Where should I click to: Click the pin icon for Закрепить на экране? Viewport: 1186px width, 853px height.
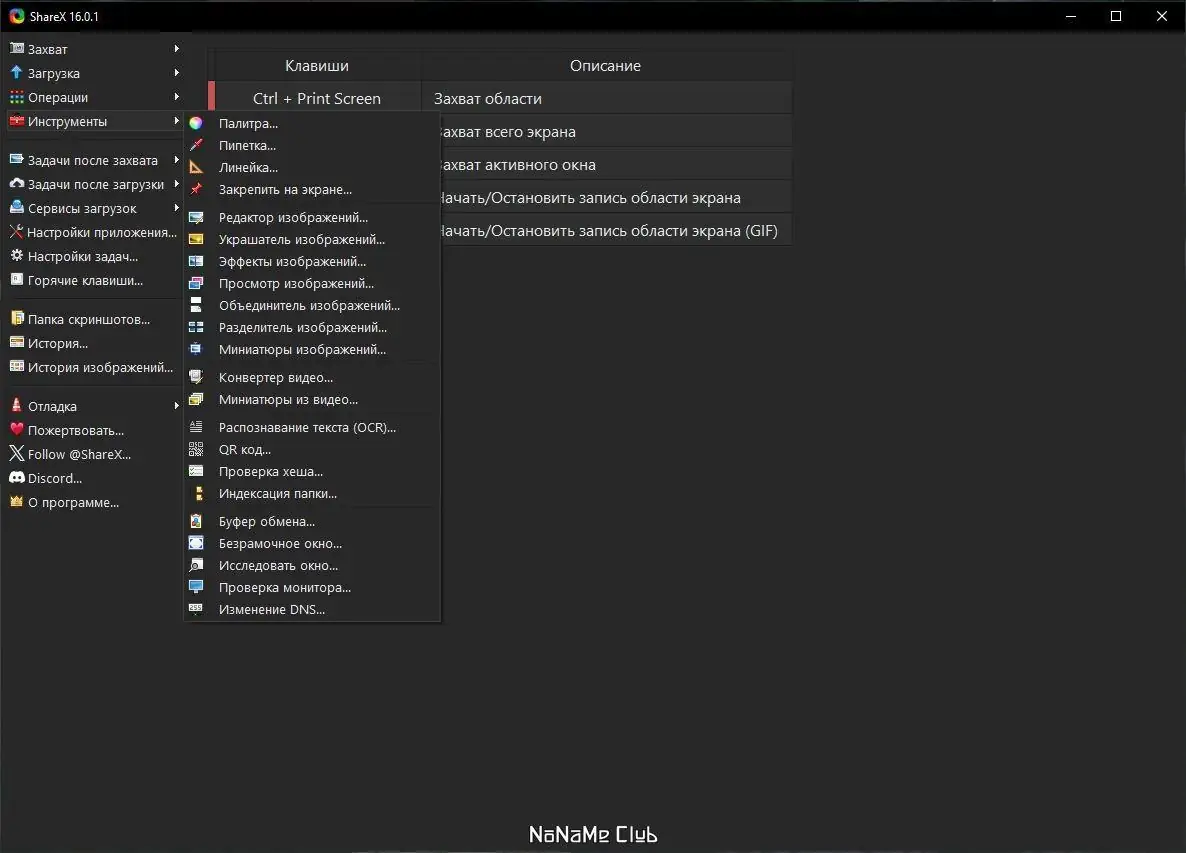click(196, 189)
